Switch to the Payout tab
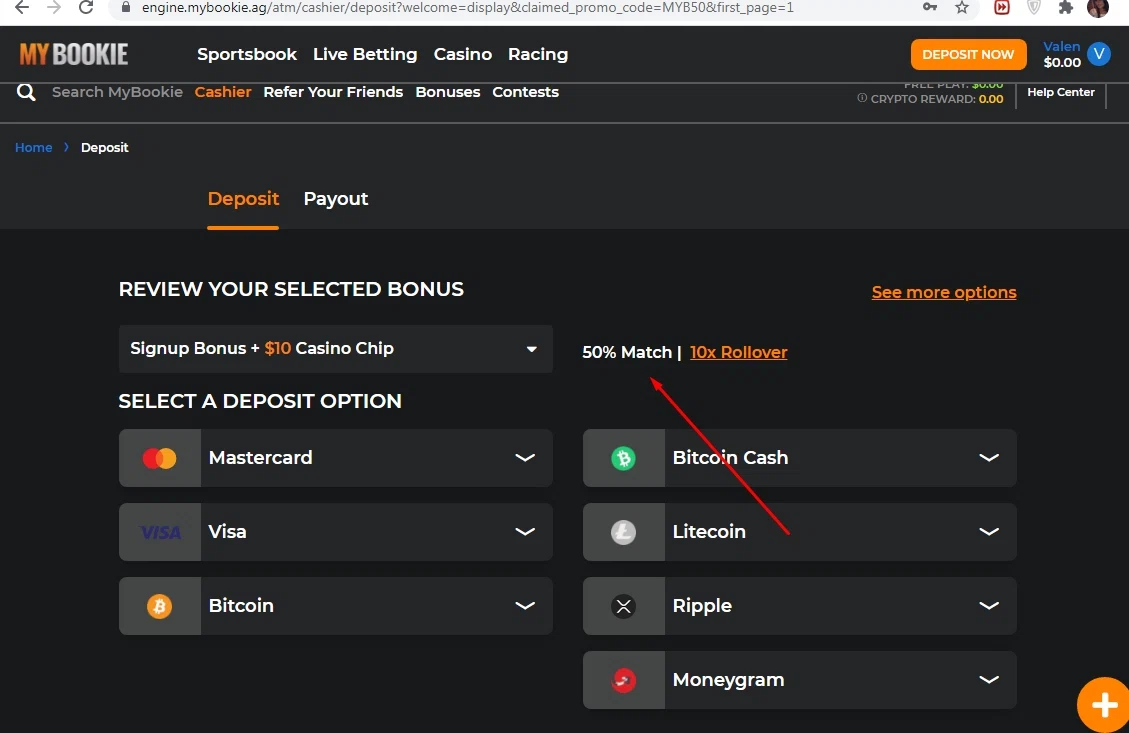This screenshot has height=733, width=1129. click(336, 199)
